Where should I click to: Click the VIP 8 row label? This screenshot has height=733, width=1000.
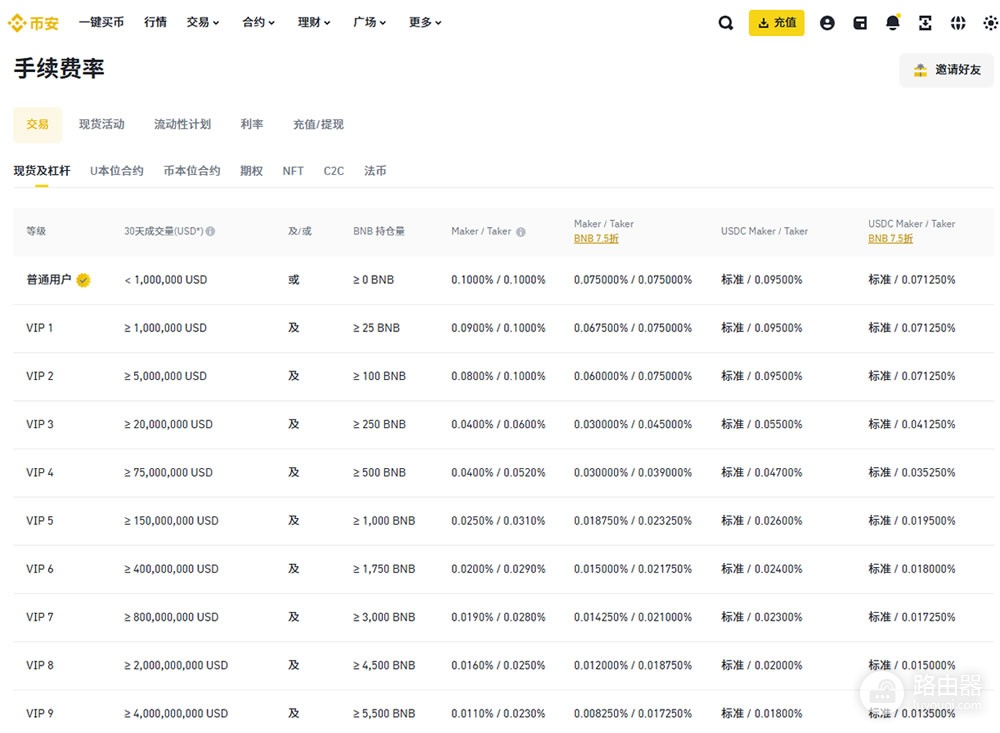pyautogui.click(x=40, y=665)
